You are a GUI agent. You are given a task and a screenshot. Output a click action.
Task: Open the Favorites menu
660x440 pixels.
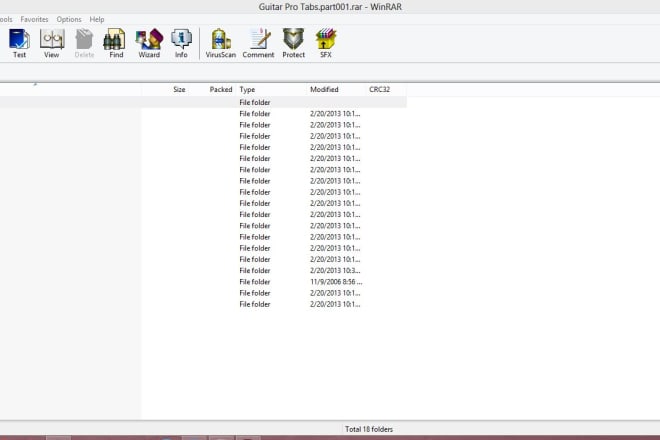coord(35,19)
